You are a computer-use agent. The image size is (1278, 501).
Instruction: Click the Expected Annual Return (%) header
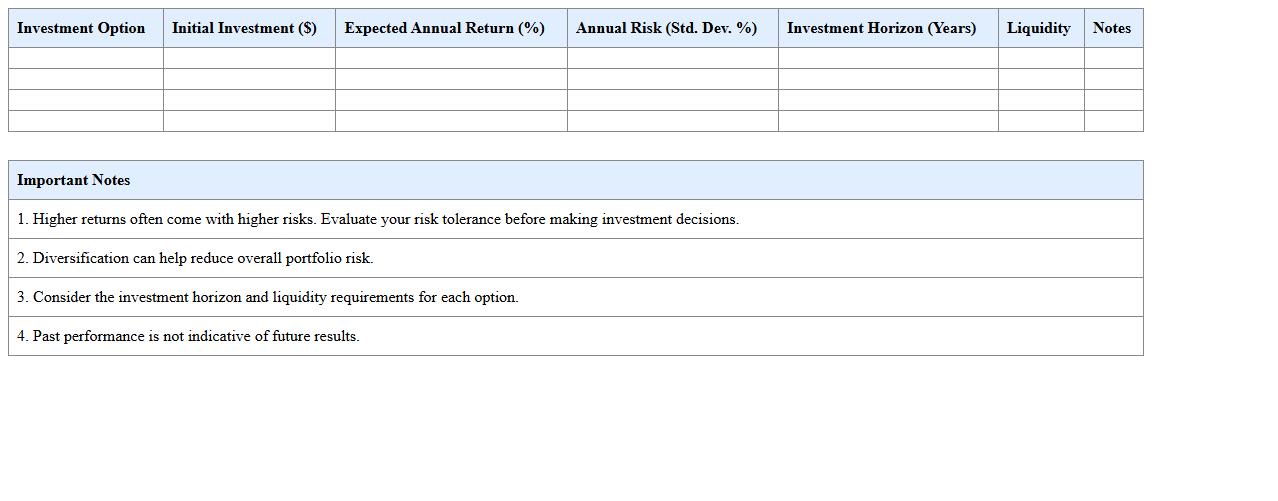click(445, 28)
